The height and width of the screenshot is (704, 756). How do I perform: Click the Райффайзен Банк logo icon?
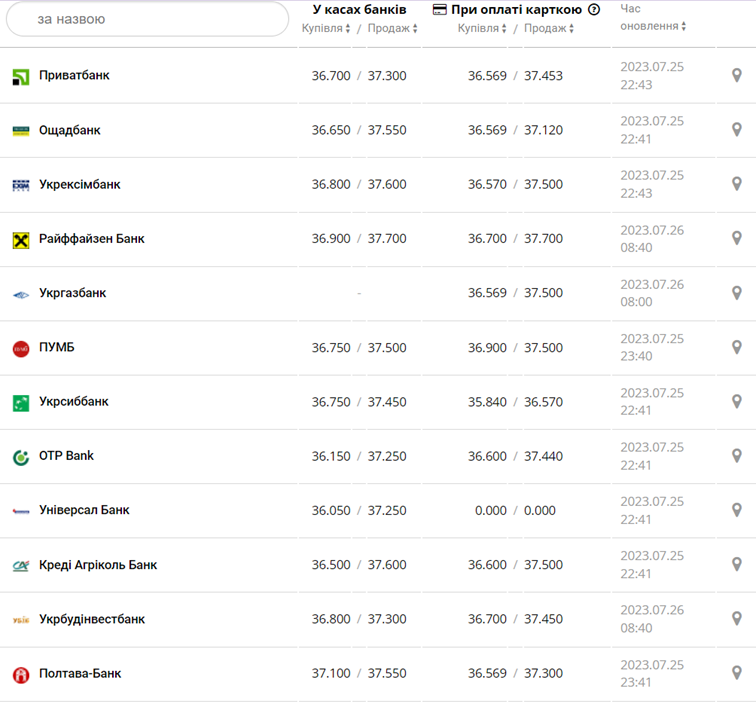point(21,239)
